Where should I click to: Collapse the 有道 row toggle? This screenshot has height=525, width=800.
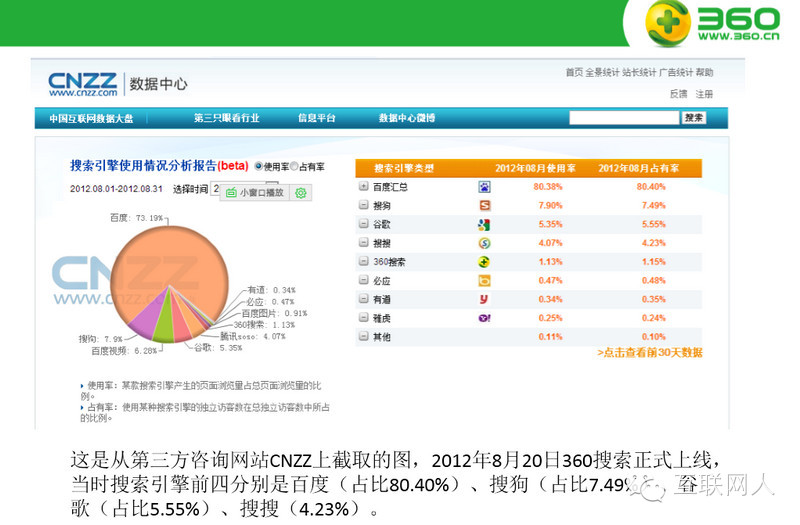[363, 298]
